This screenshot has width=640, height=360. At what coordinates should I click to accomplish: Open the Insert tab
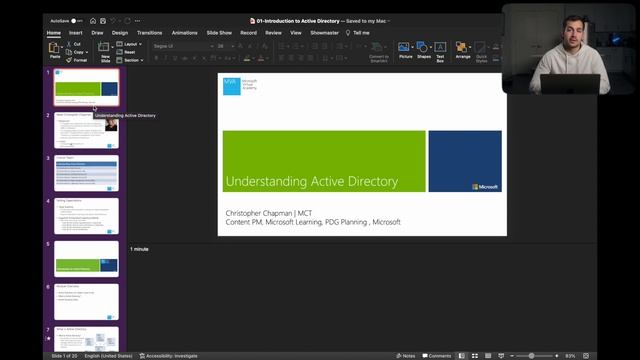click(x=76, y=33)
